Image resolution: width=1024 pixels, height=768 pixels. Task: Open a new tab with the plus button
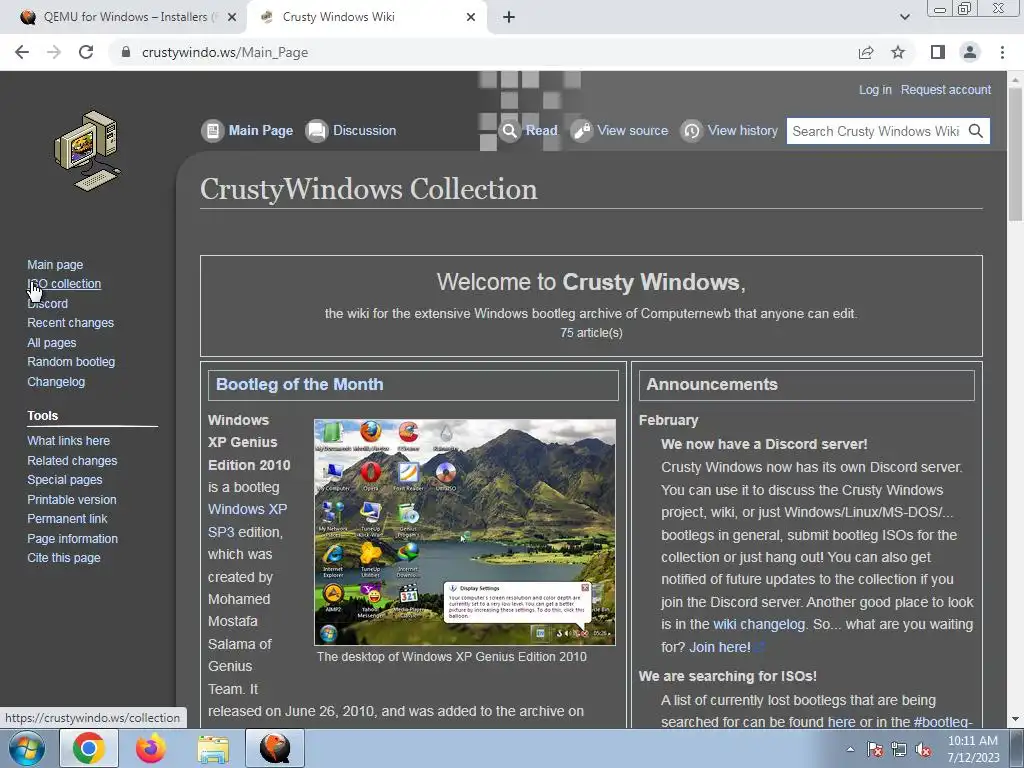(x=509, y=17)
